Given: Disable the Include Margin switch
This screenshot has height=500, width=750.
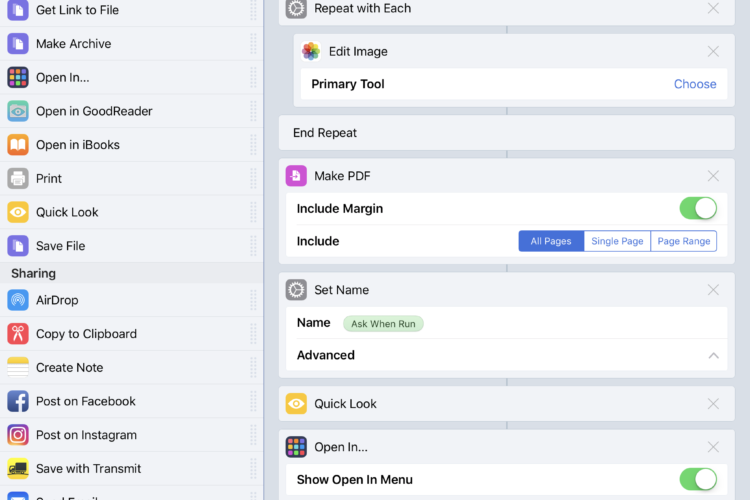Looking at the screenshot, I should 698,209.
